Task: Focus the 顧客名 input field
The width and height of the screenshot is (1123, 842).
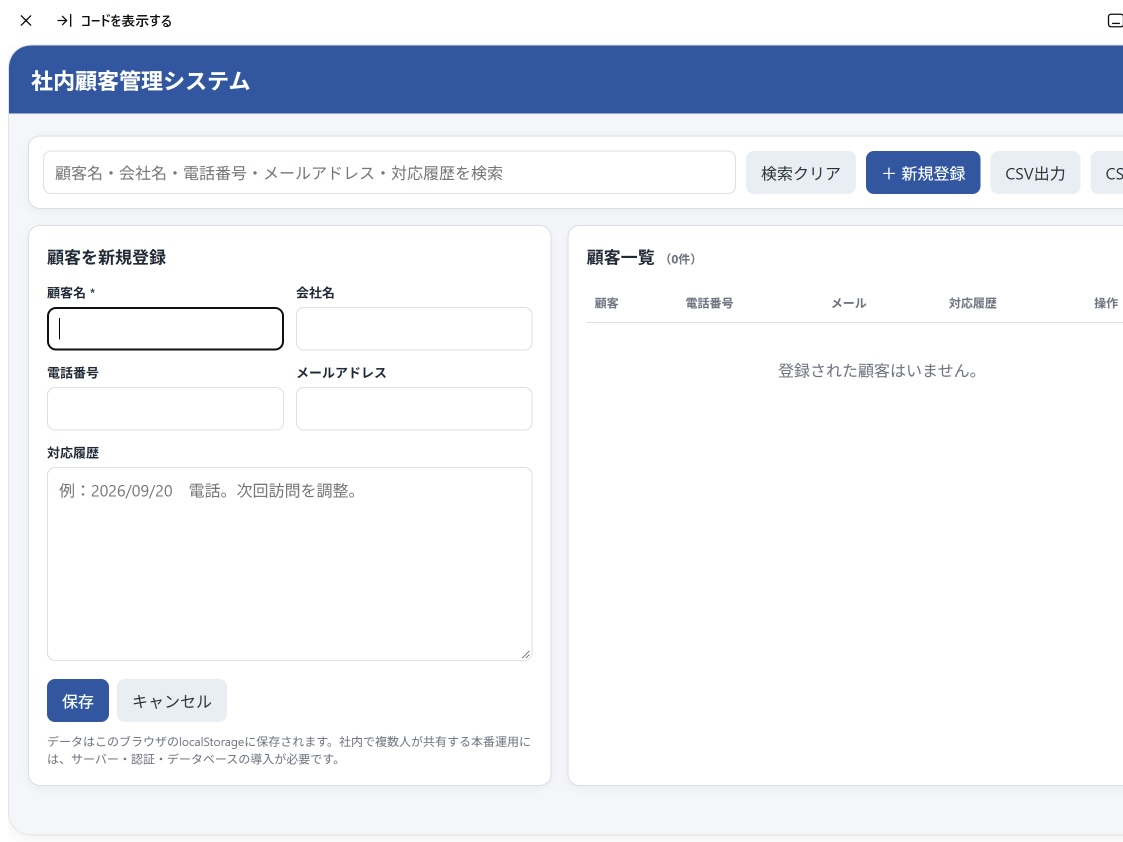Action: pos(165,329)
